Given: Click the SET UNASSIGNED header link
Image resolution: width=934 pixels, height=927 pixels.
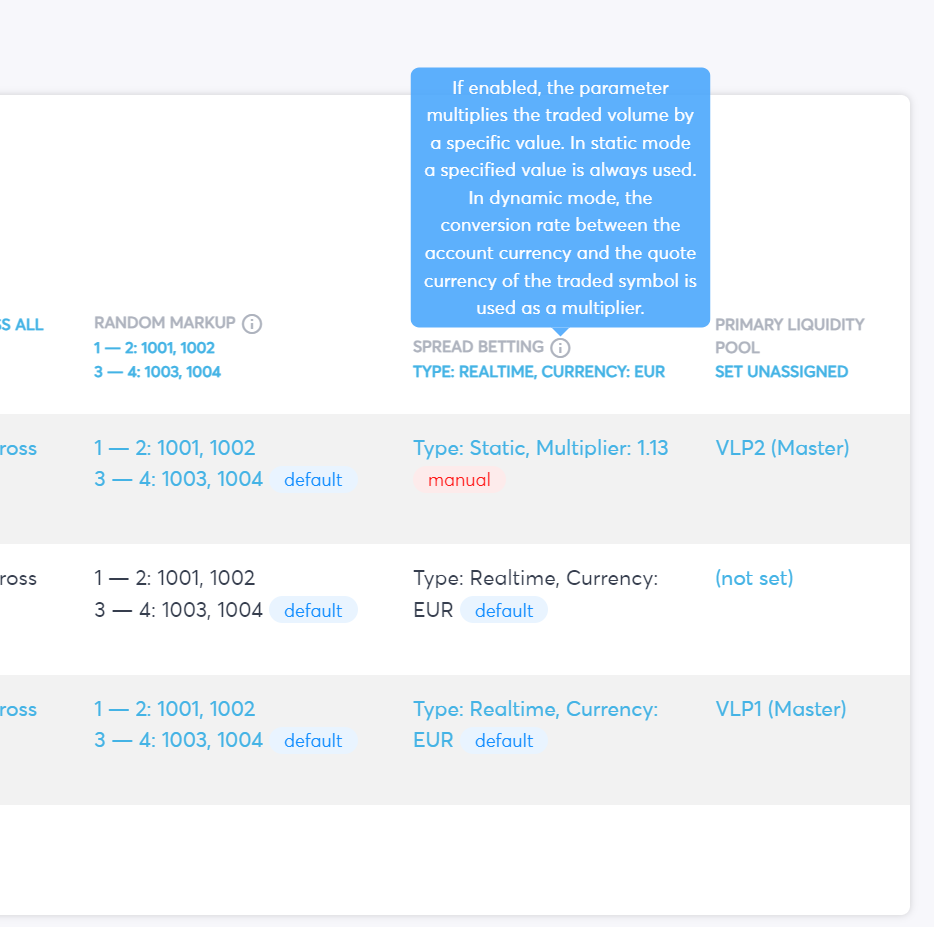Looking at the screenshot, I should click(x=782, y=372).
